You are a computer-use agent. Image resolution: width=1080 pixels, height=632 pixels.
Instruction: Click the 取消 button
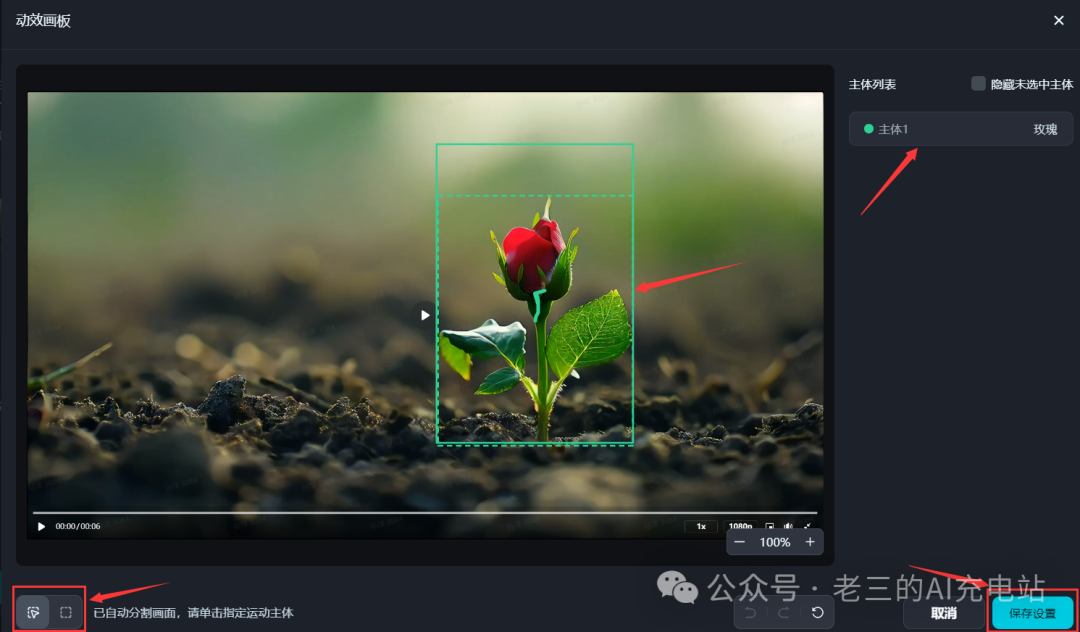pyautogui.click(x=943, y=613)
